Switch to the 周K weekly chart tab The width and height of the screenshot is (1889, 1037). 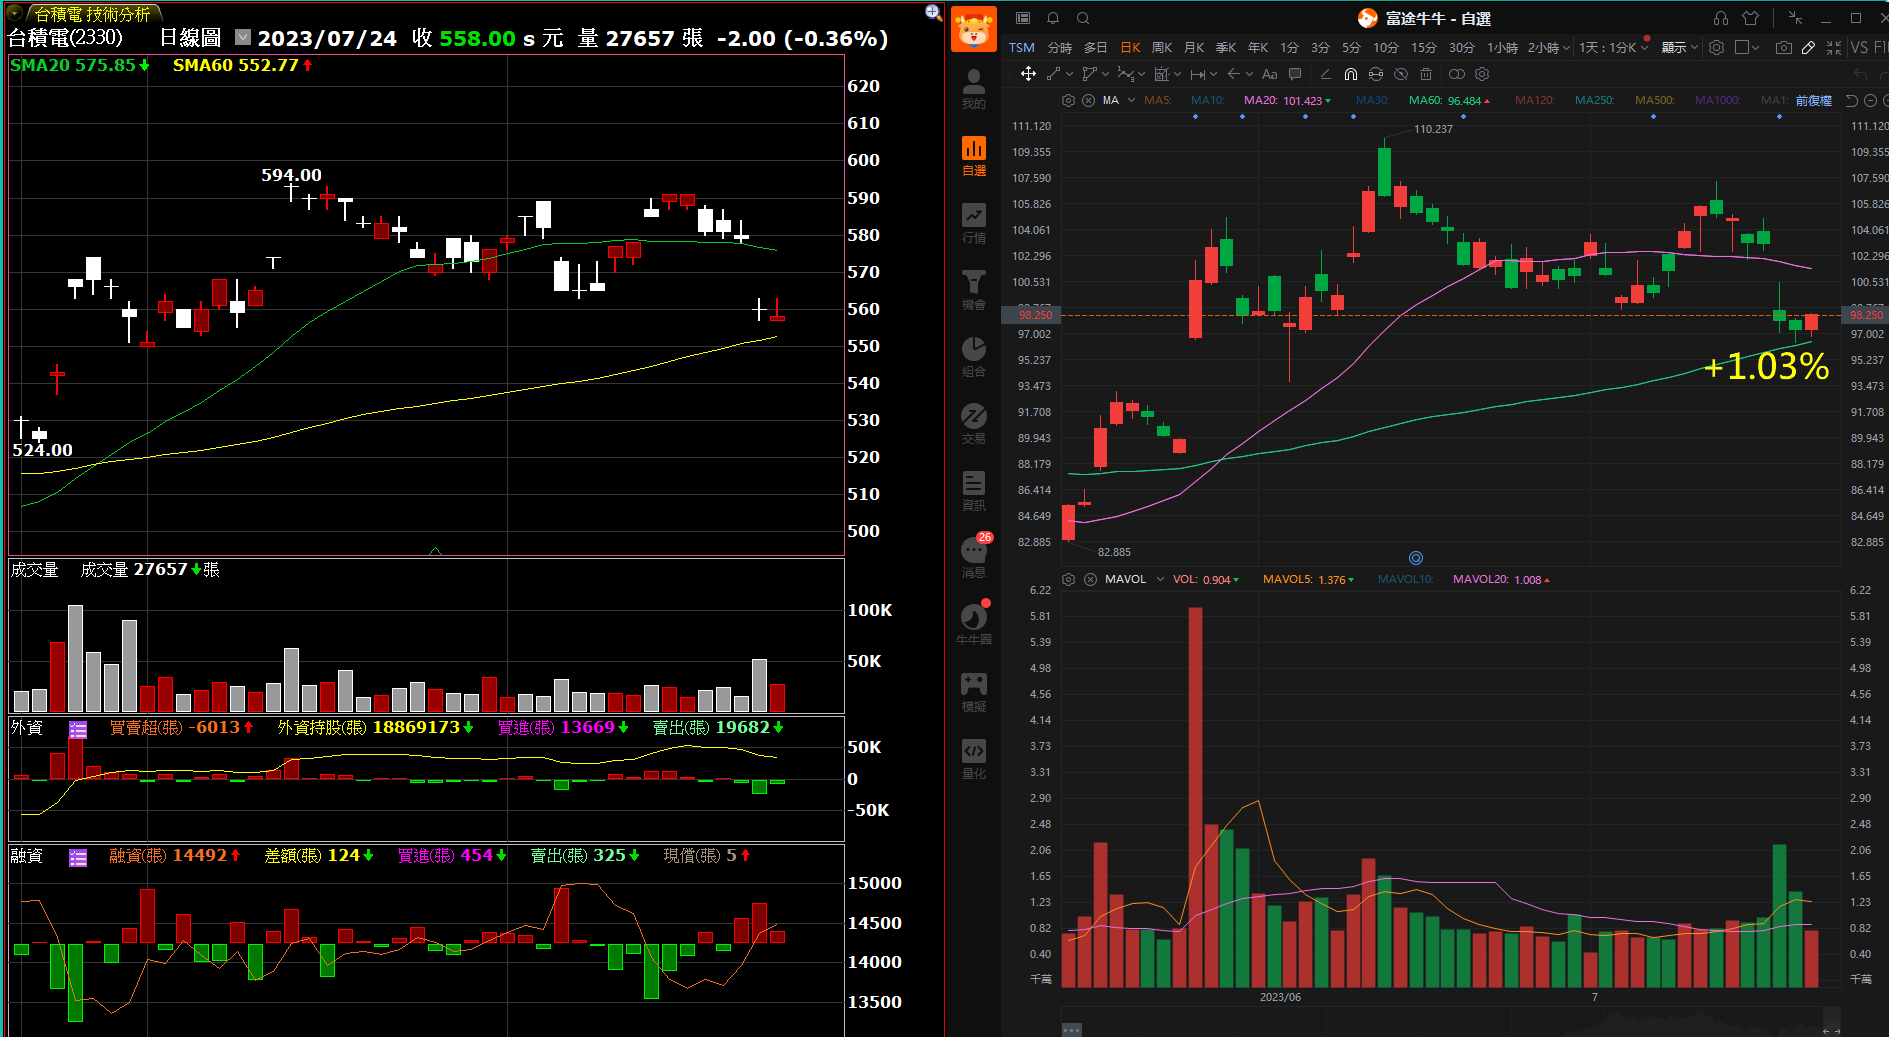pos(1162,47)
